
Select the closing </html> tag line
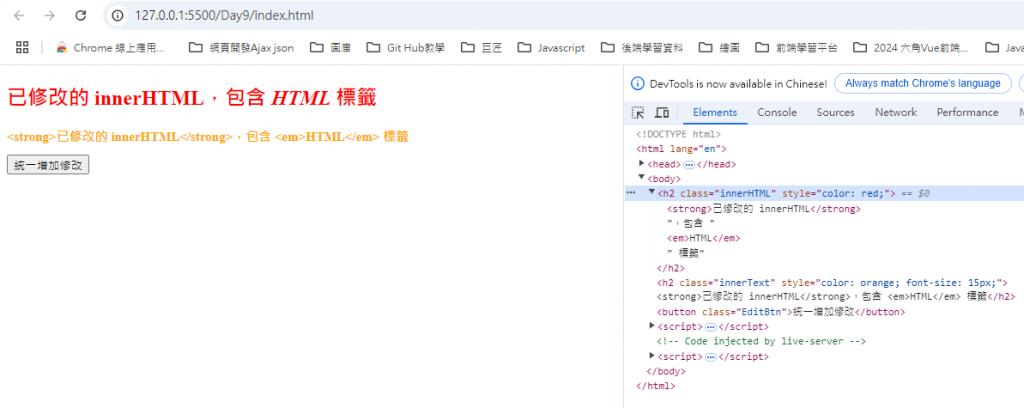655,386
